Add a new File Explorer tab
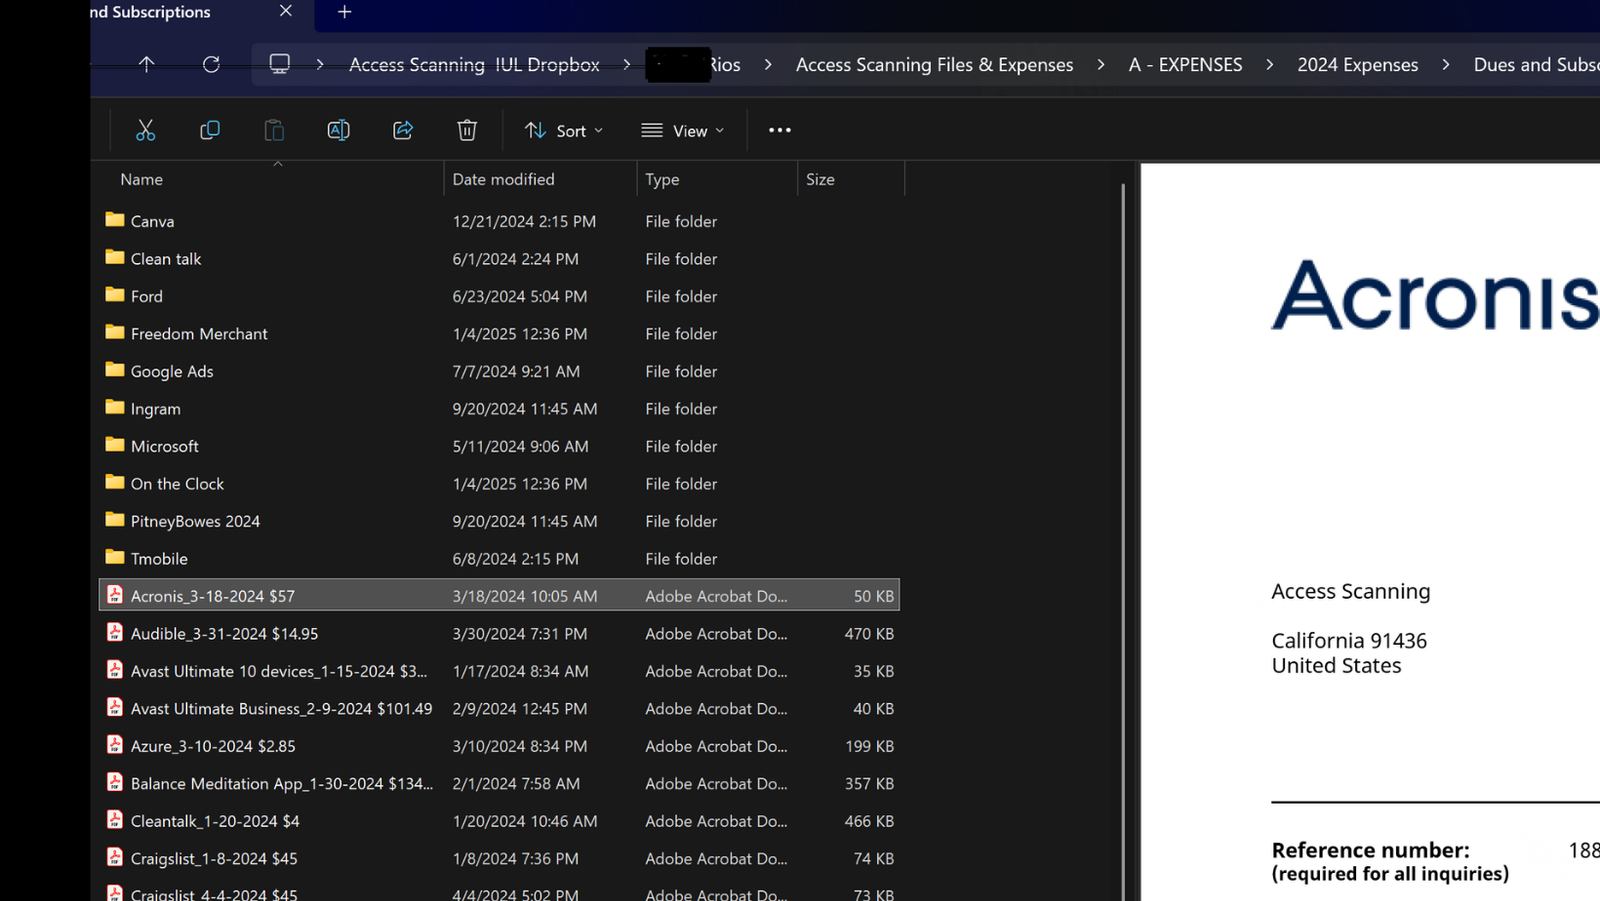The width and height of the screenshot is (1600, 901). click(x=344, y=12)
